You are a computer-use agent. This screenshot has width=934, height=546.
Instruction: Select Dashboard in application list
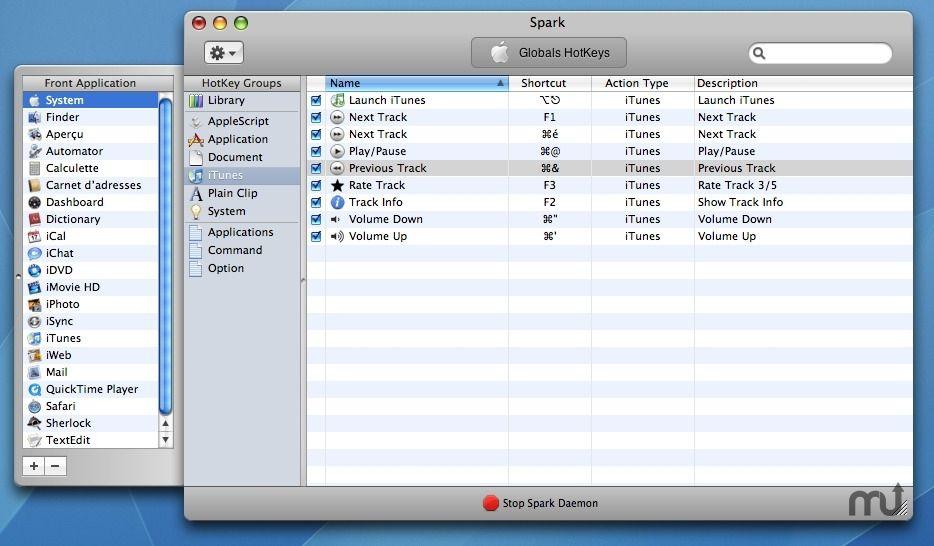point(91,202)
